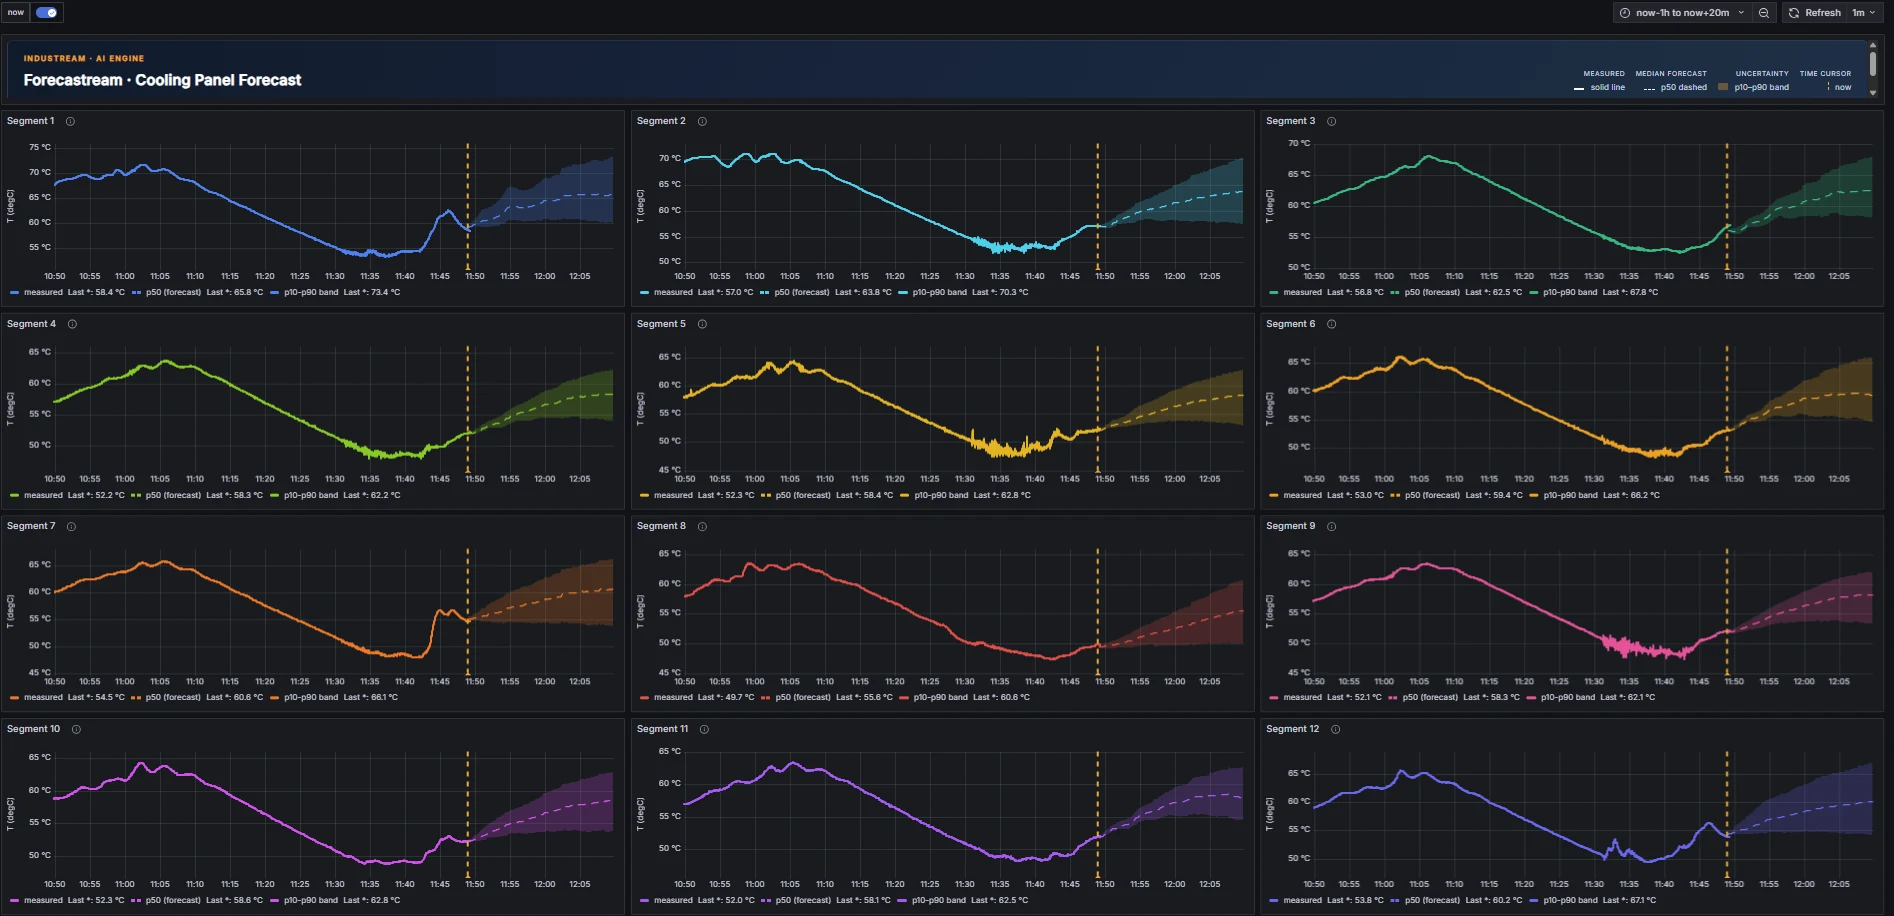Click the 'now' label button at top left
Image resolution: width=1894 pixels, height=916 pixels.
click(x=15, y=12)
